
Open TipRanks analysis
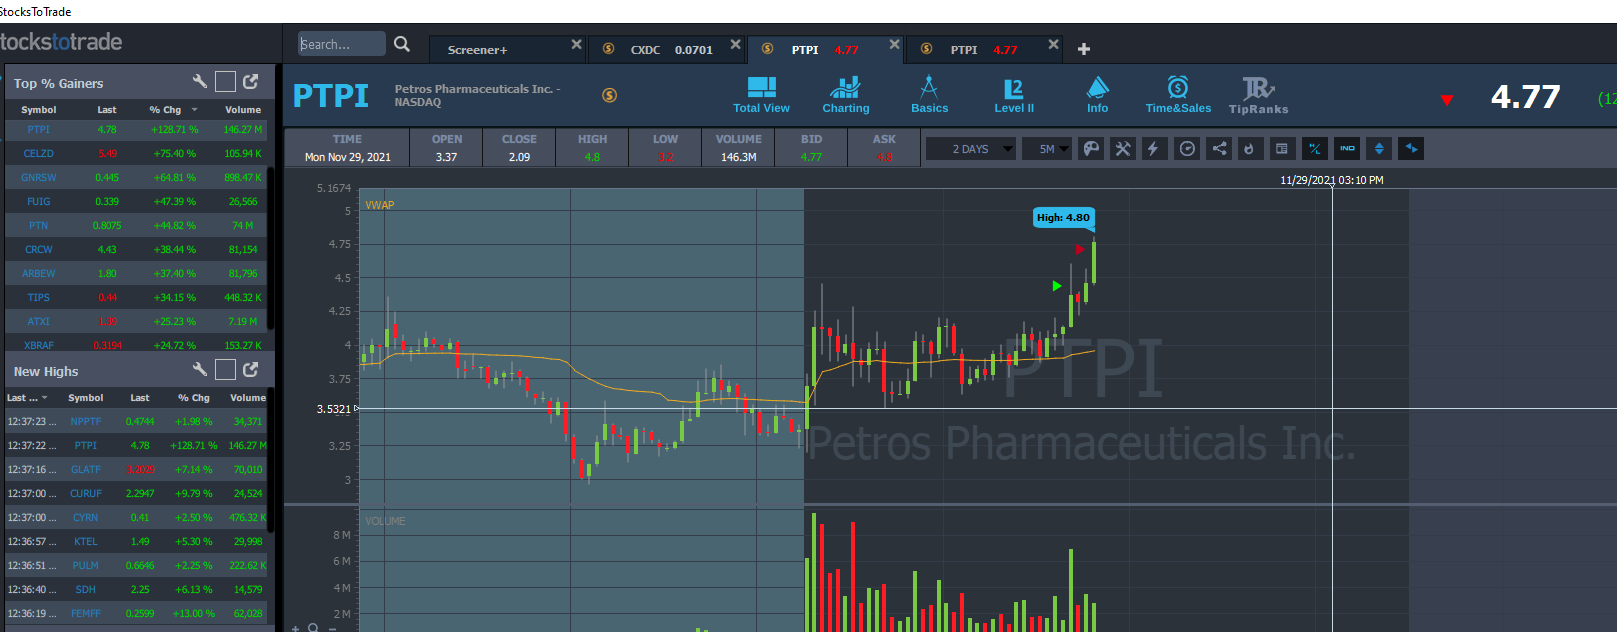tap(1258, 95)
